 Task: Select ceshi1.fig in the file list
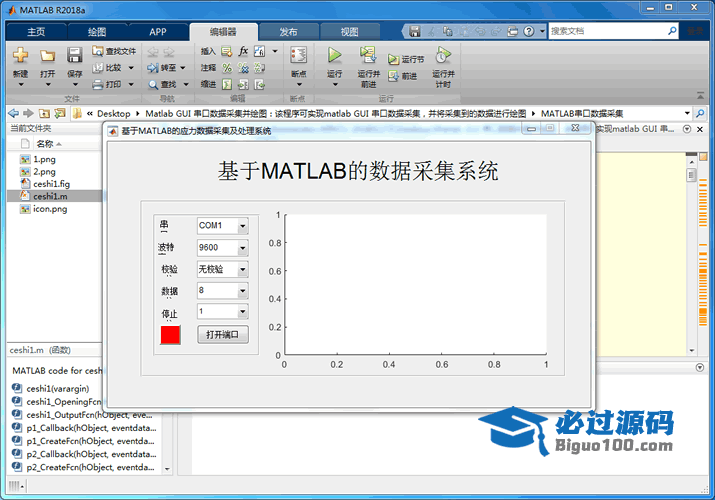coord(51,184)
